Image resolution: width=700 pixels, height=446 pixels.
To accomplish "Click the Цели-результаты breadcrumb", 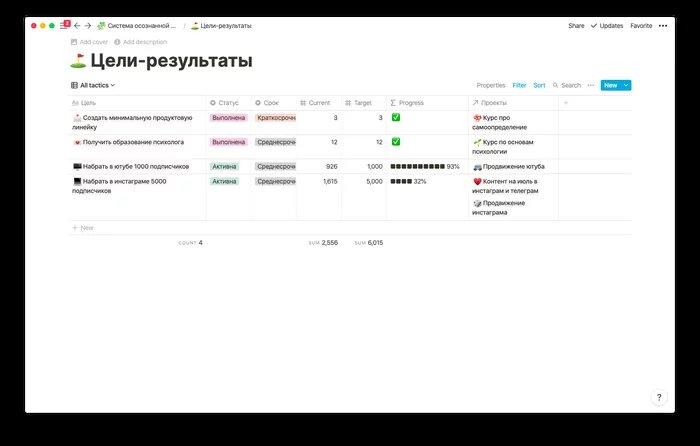I will 221,26.
